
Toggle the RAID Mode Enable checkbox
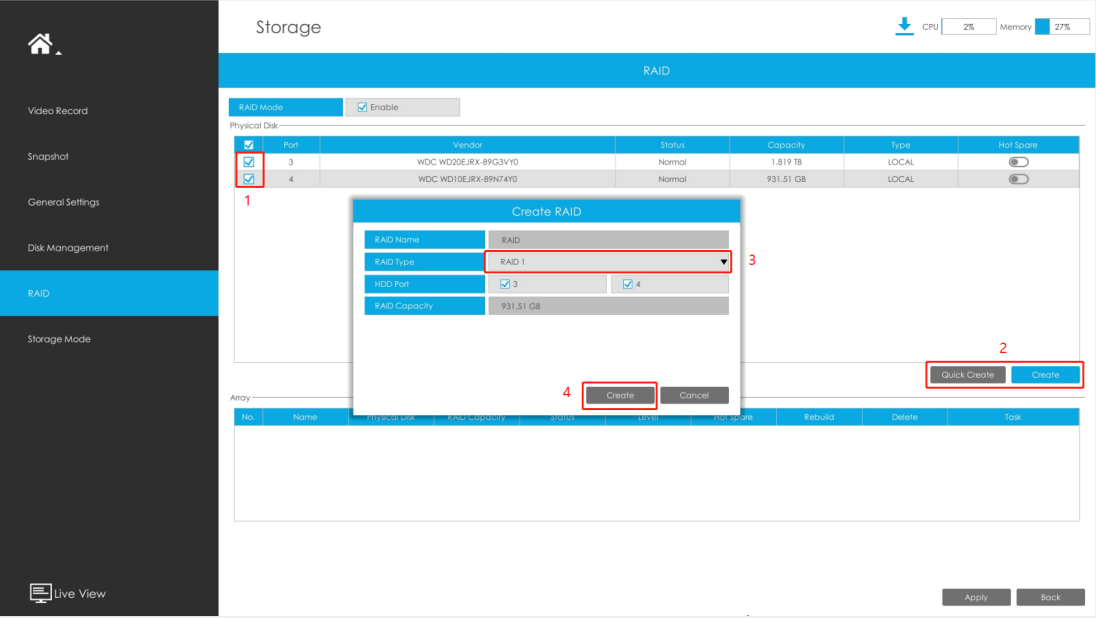pyautogui.click(x=362, y=107)
